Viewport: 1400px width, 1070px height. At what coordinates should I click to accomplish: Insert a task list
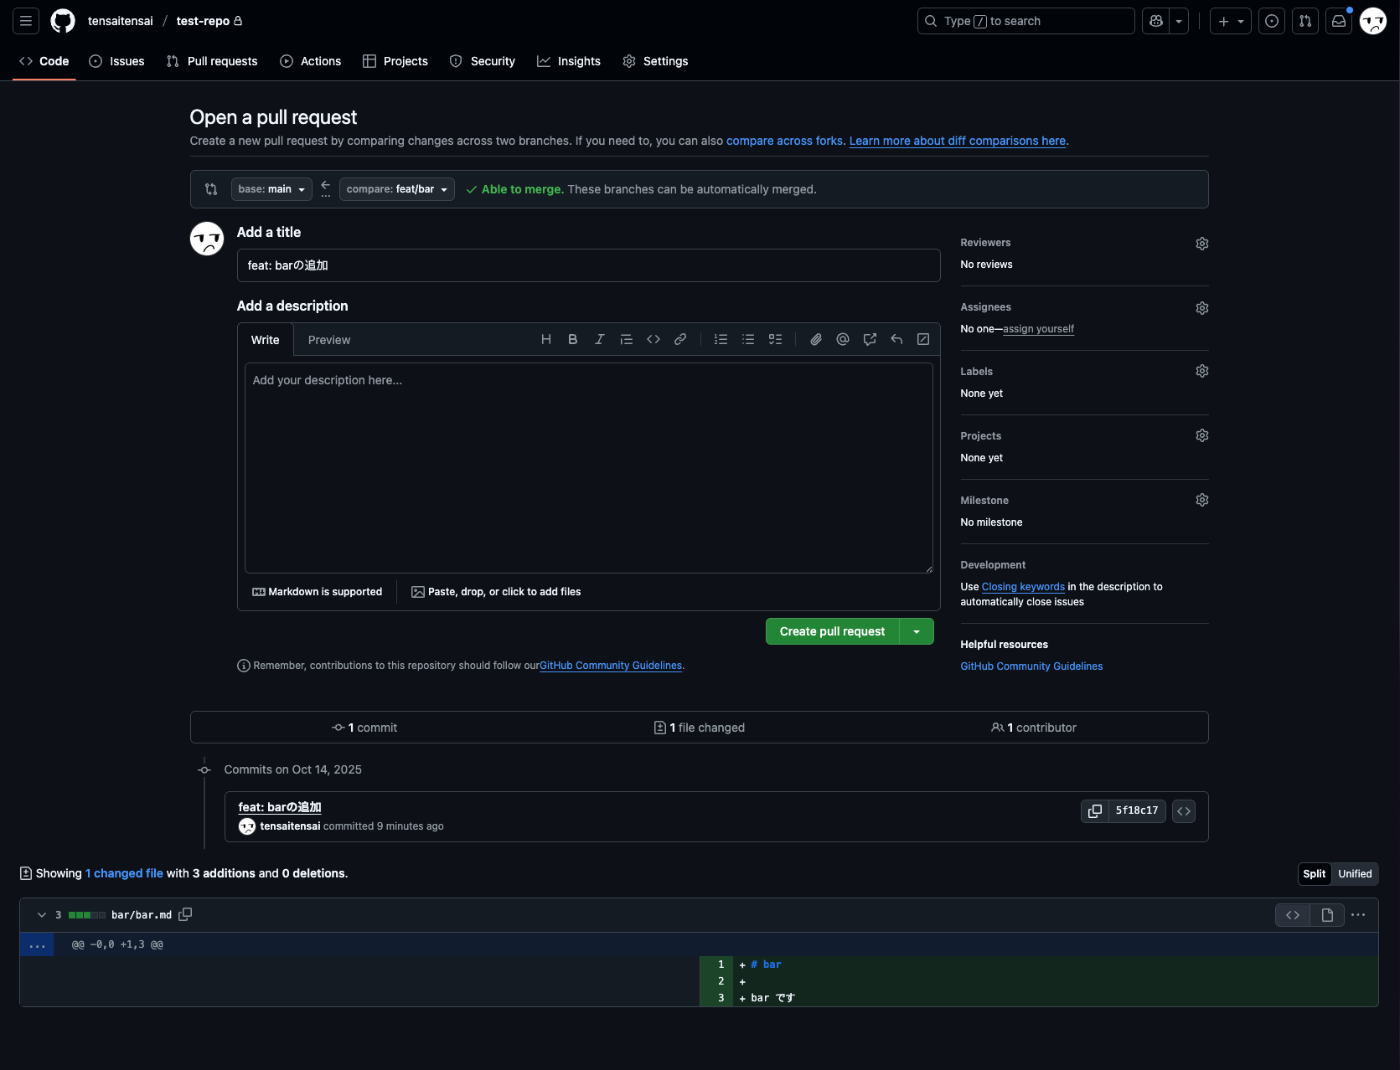pyautogui.click(x=775, y=340)
